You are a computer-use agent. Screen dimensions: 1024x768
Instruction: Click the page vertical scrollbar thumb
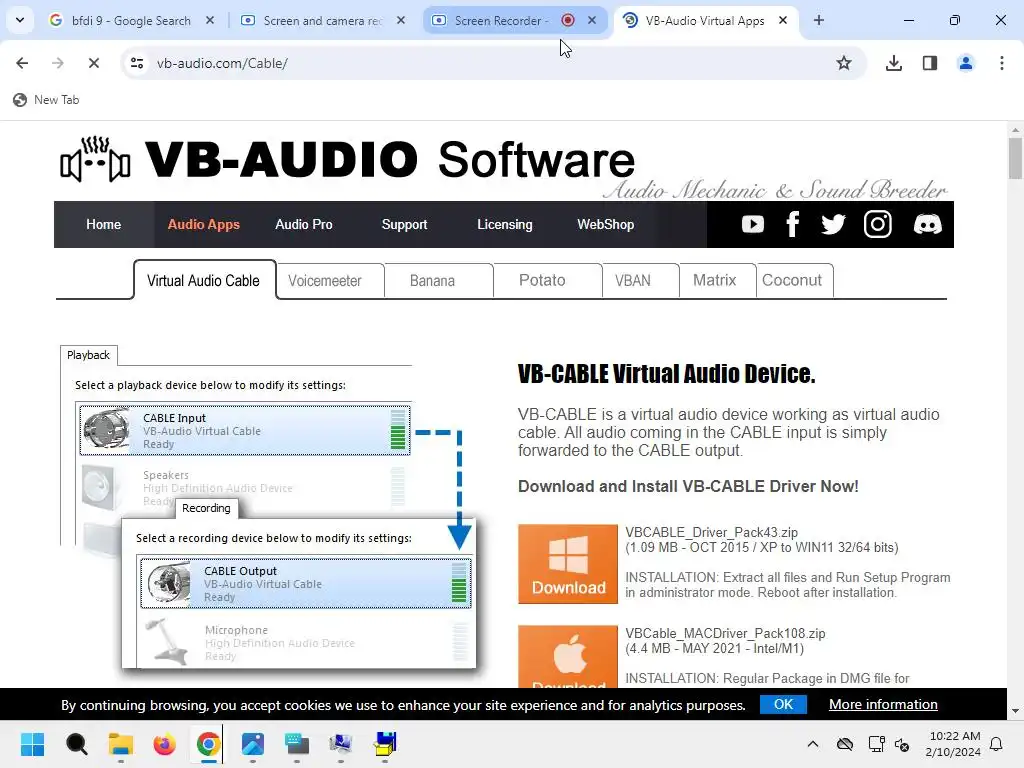click(x=1015, y=158)
